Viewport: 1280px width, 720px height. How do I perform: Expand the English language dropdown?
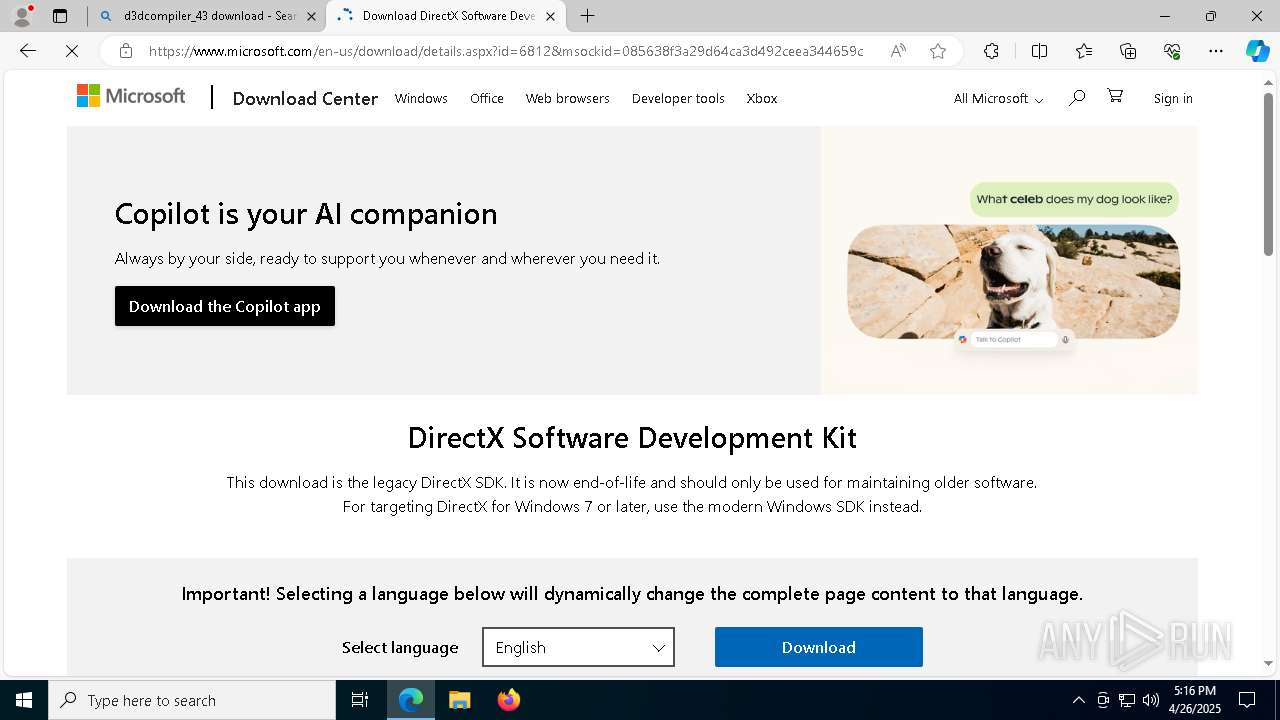(x=578, y=647)
